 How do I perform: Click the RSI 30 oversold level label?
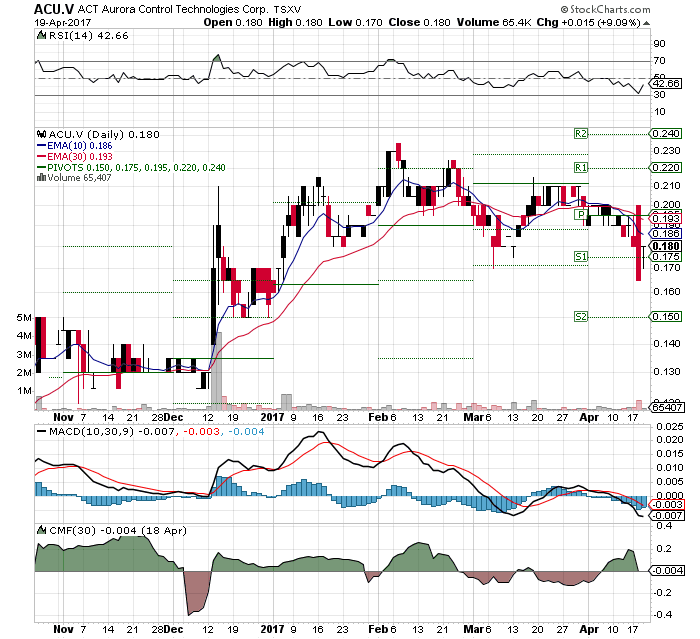tap(659, 94)
